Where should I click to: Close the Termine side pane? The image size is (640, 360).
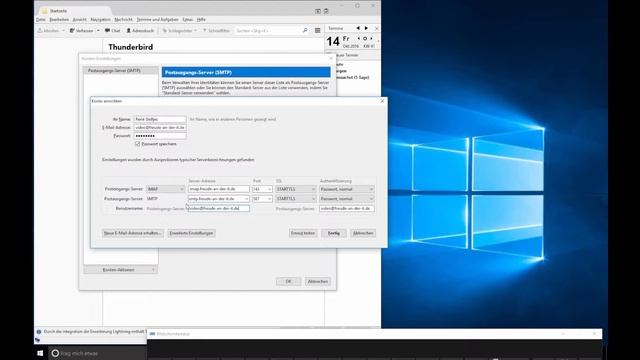point(376,28)
